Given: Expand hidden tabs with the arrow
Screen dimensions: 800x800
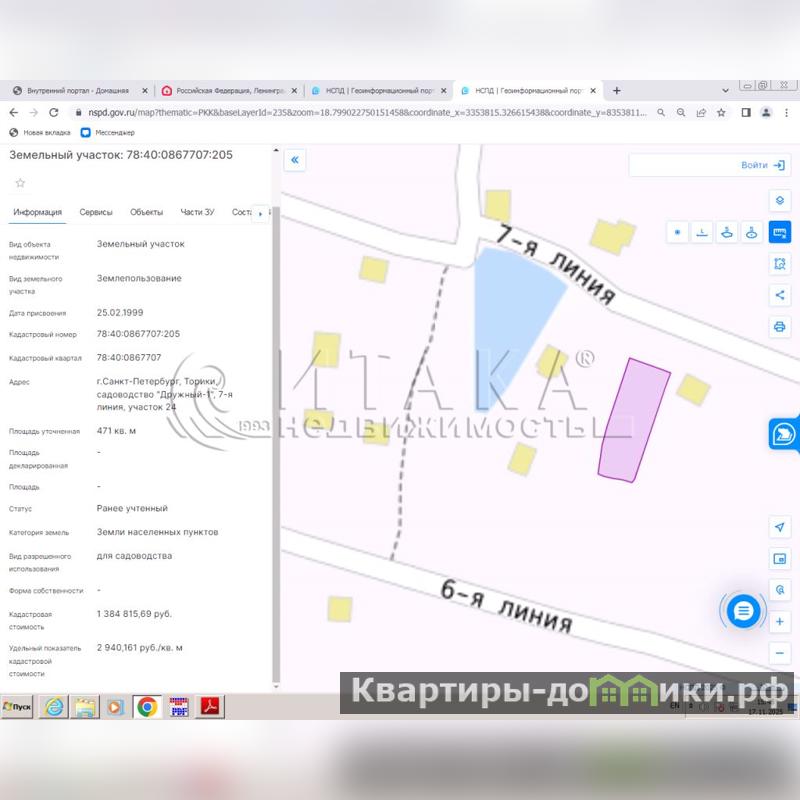Looking at the screenshot, I should pyautogui.click(x=260, y=213).
